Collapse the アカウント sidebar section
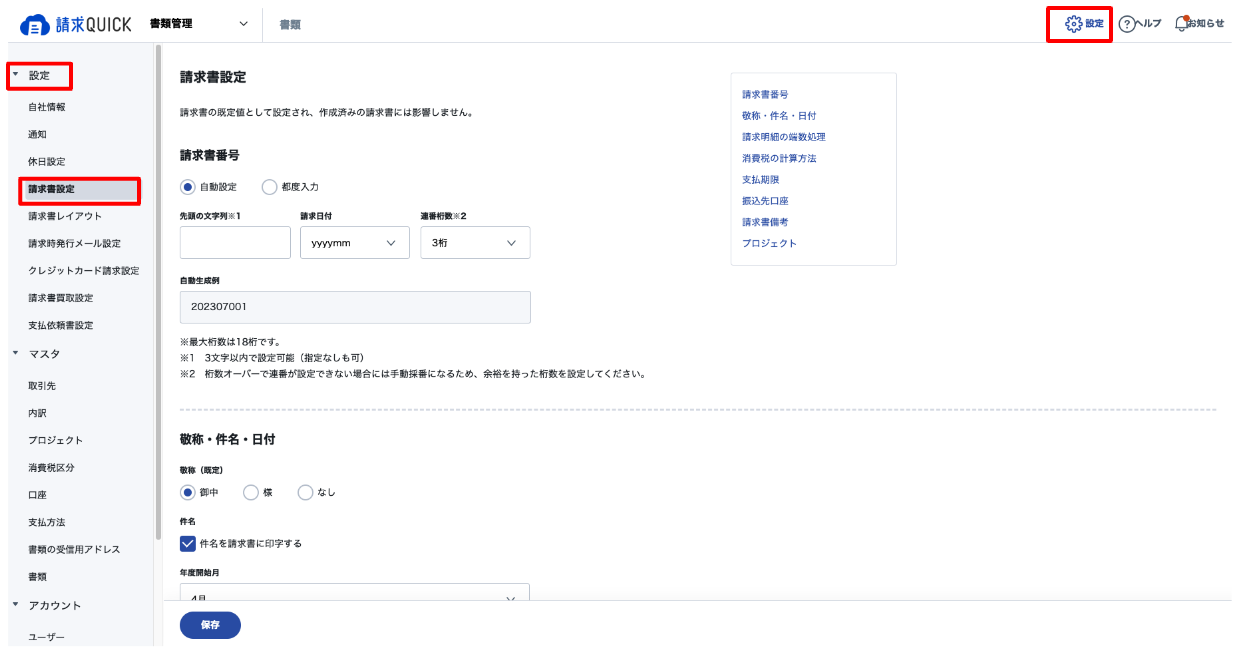Image resolution: width=1236 pixels, height=658 pixels. 16,604
